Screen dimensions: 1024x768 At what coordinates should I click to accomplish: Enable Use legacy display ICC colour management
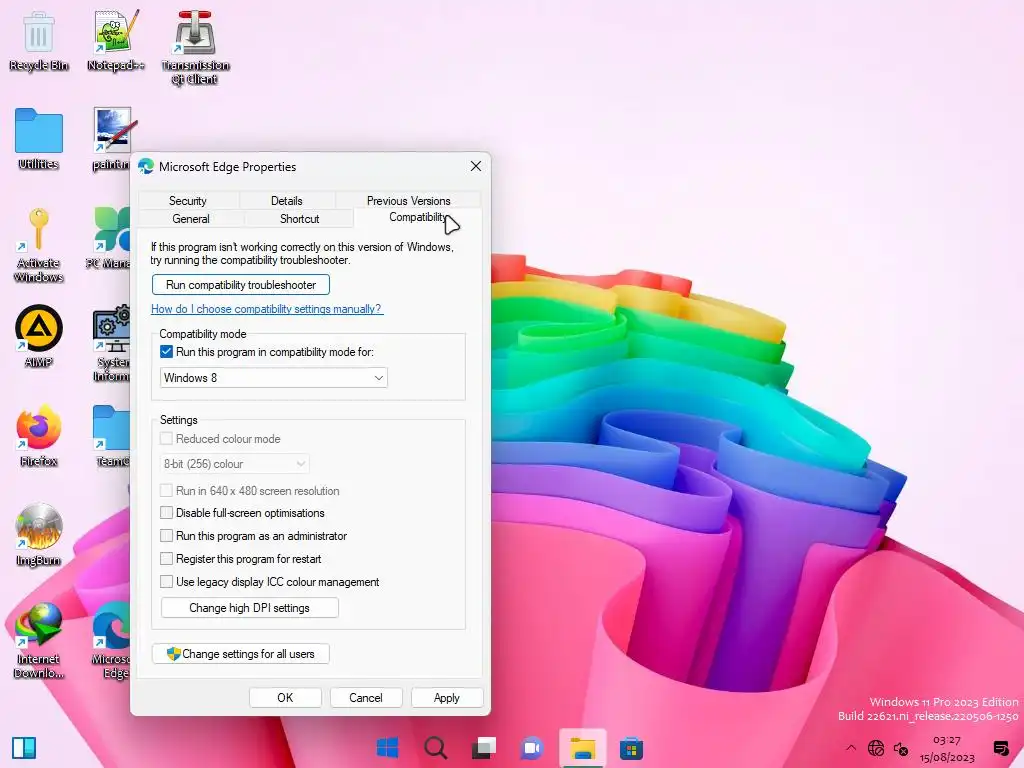(167, 582)
